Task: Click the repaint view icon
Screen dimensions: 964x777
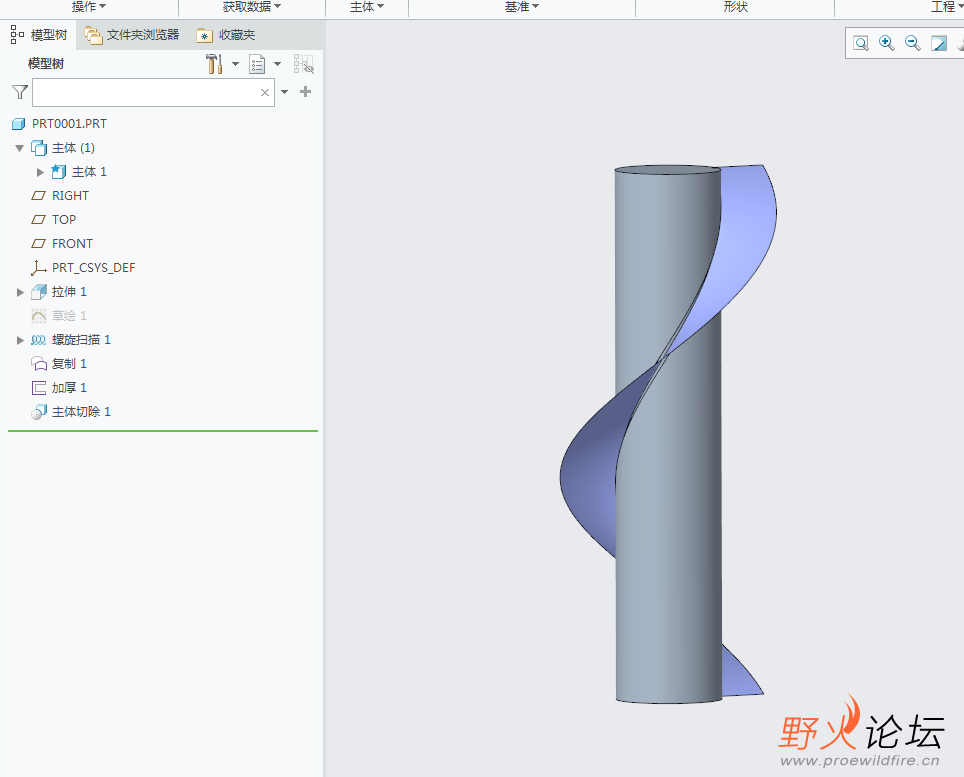Action: click(x=939, y=43)
